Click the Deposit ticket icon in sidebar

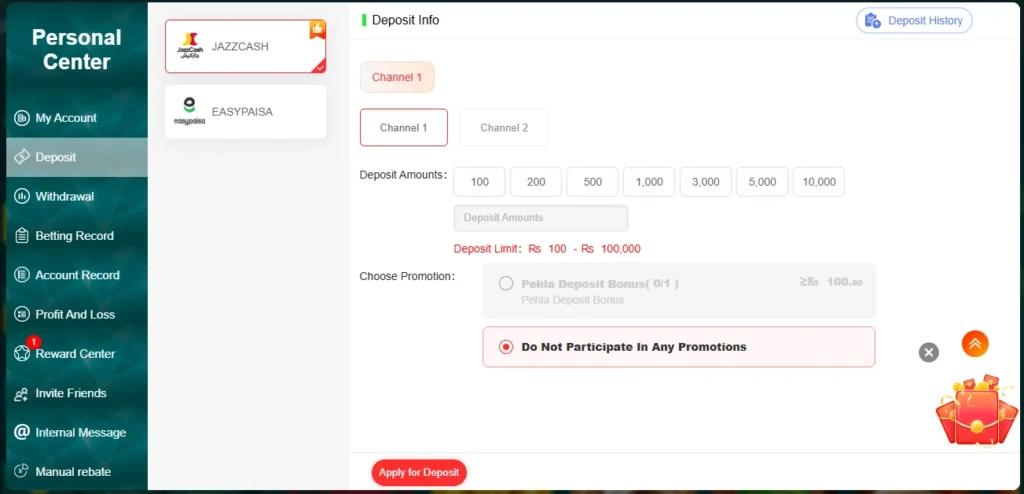[22, 157]
